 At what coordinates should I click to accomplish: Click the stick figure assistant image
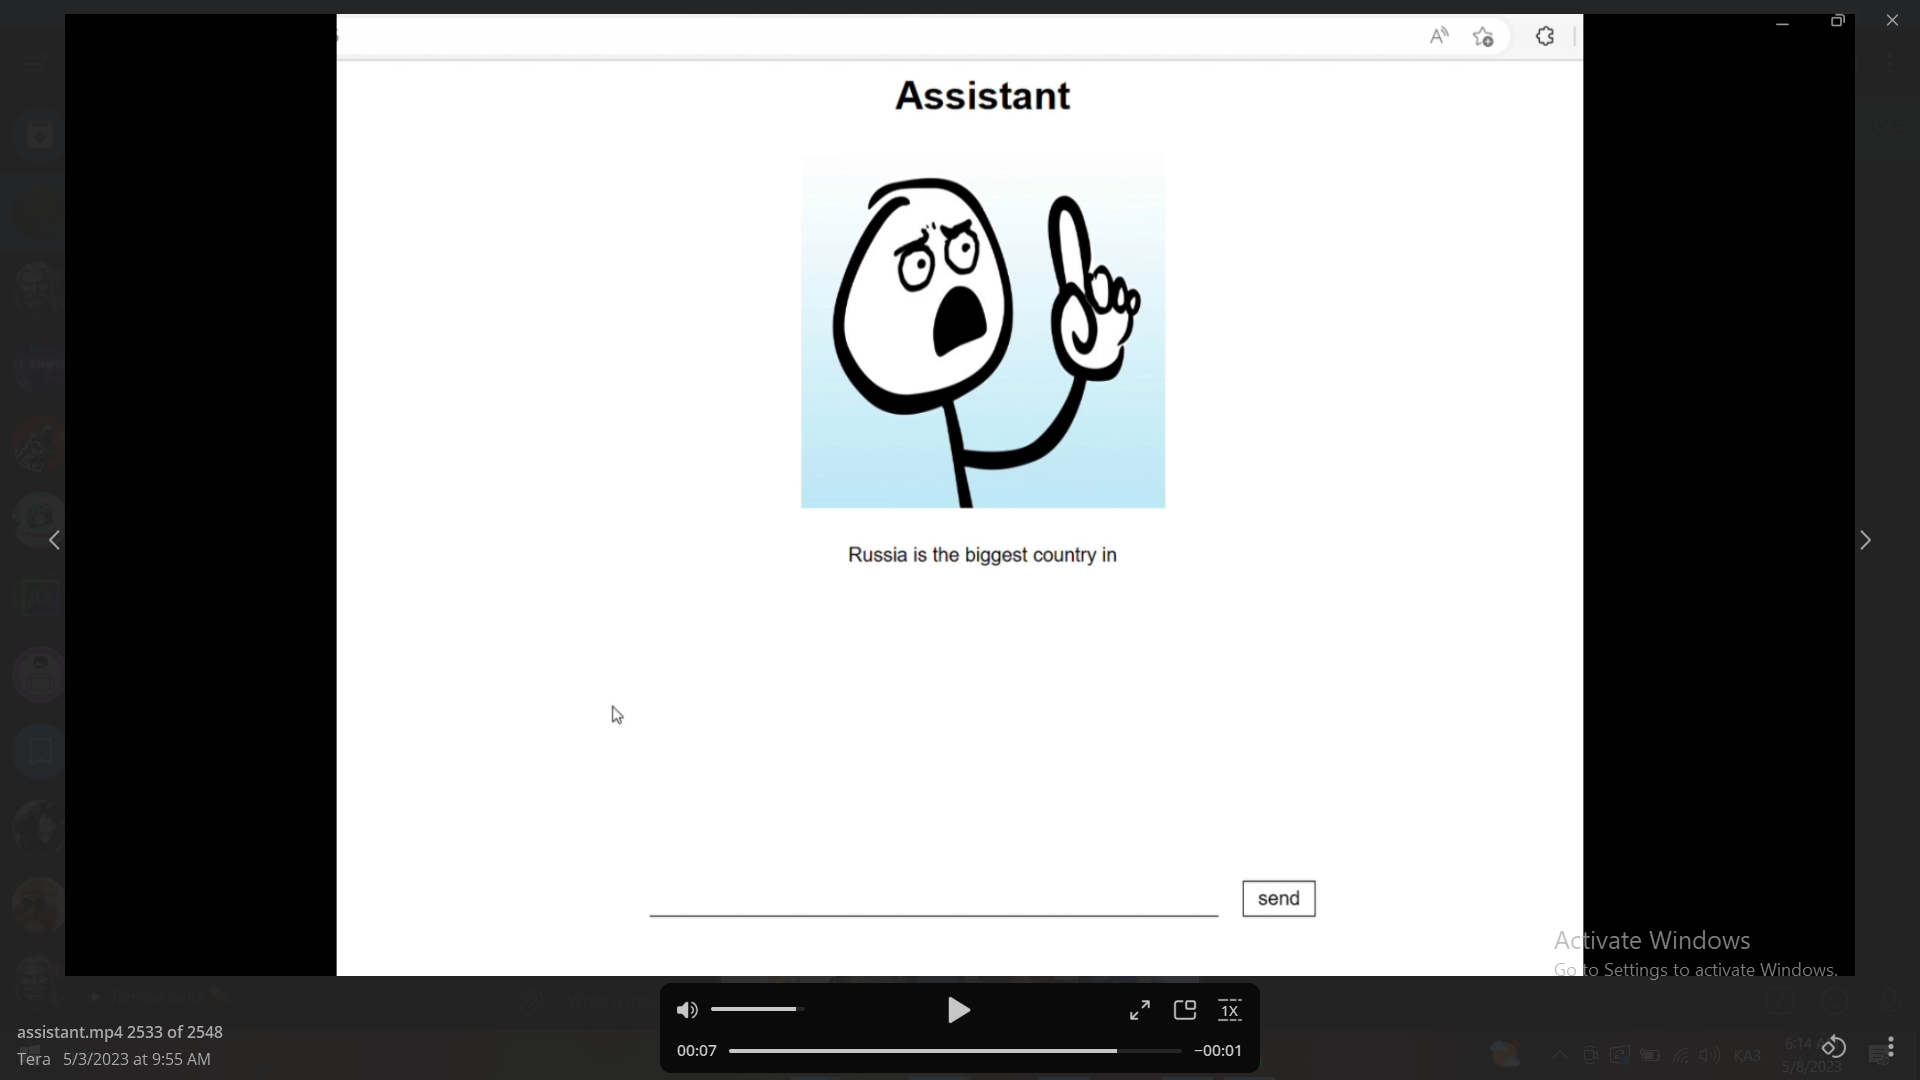983,331
